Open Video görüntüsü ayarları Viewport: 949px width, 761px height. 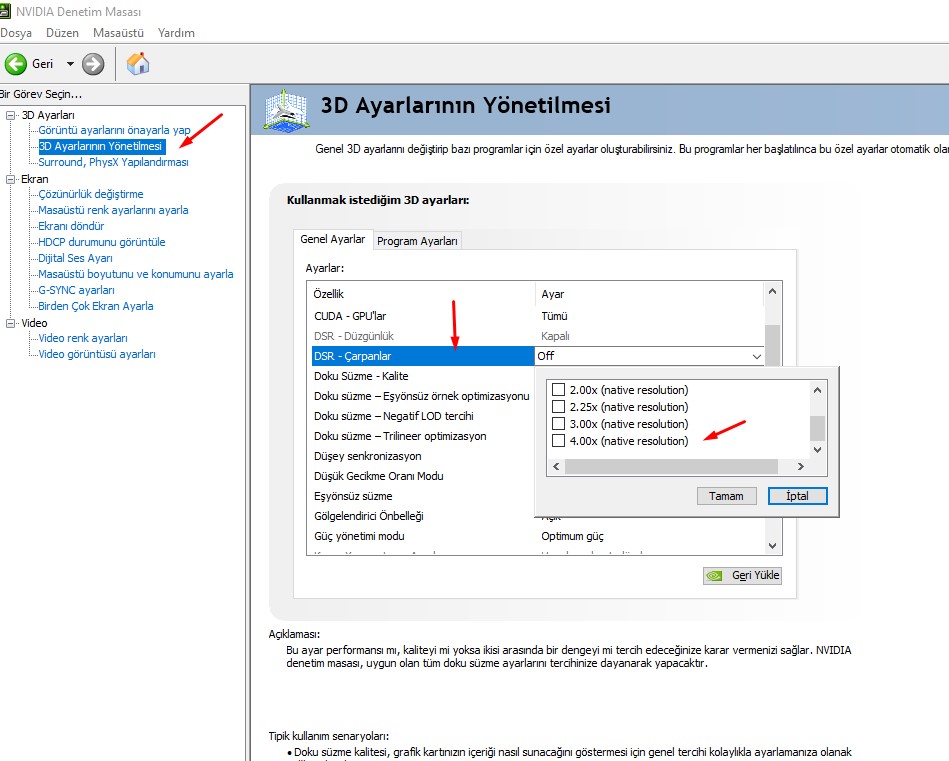pos(97,354)
